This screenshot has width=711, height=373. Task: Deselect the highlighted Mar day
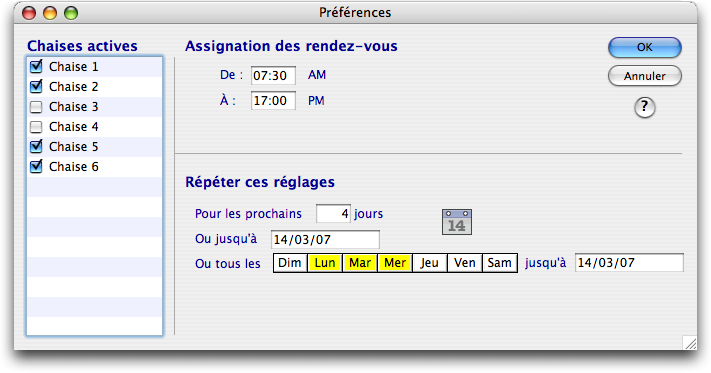[x=360, y=263]
